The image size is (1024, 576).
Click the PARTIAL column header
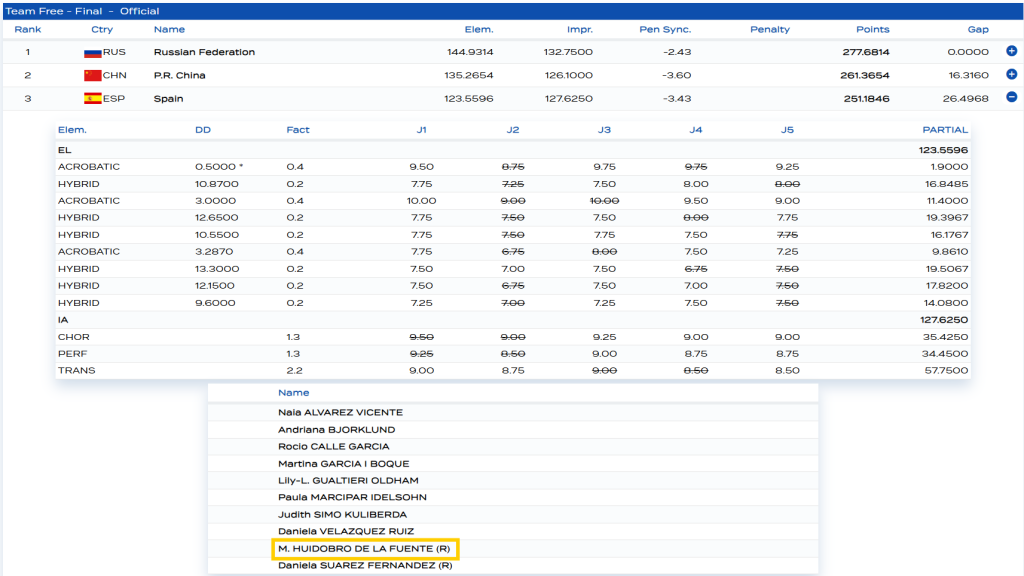click(x=945, y=130)
